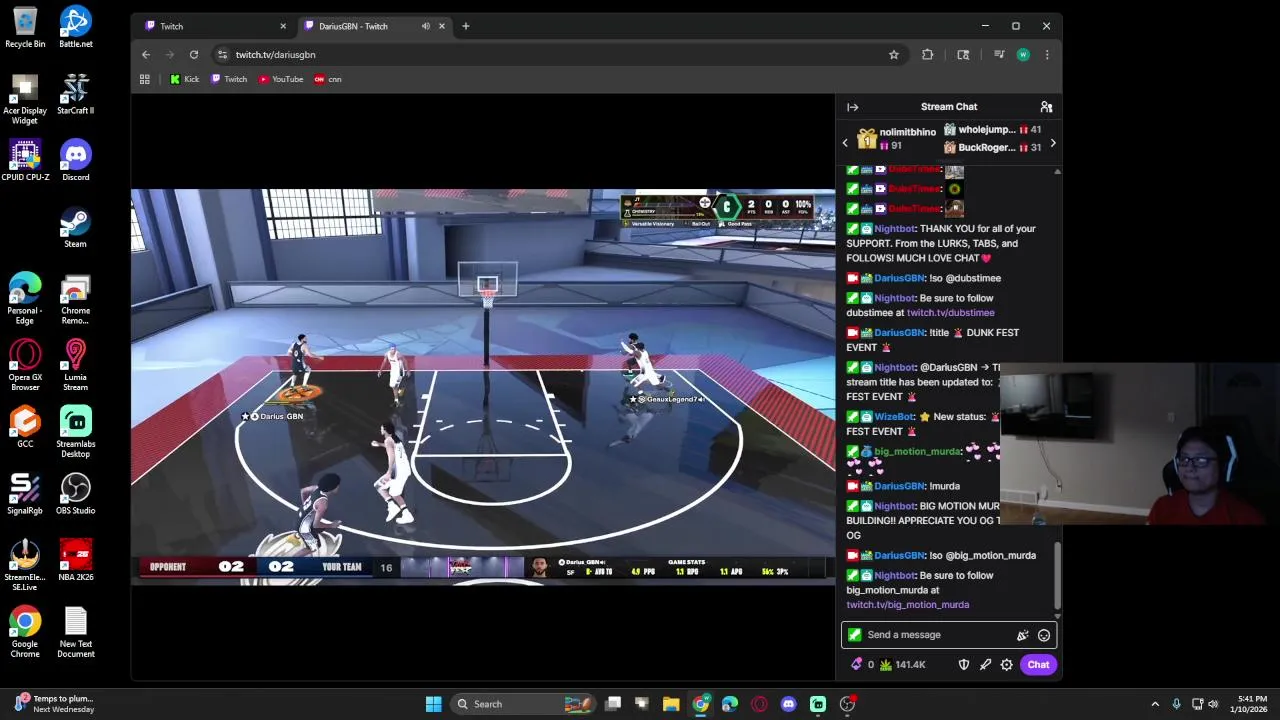The height and width of the screenshot is (720, 1280).
Task: Show next gift leaderboard page
Action: [x=1052, y=143]
